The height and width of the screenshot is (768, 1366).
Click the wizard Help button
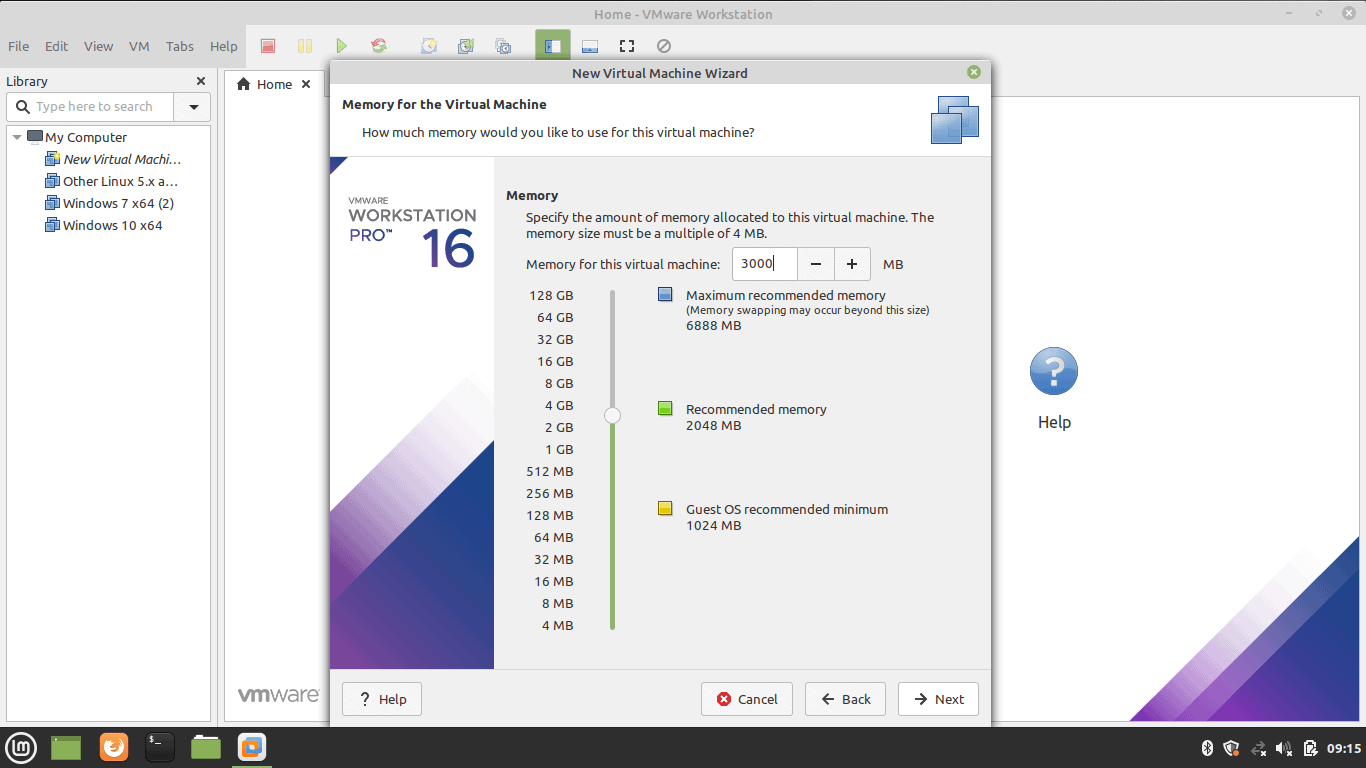[382, 699]
